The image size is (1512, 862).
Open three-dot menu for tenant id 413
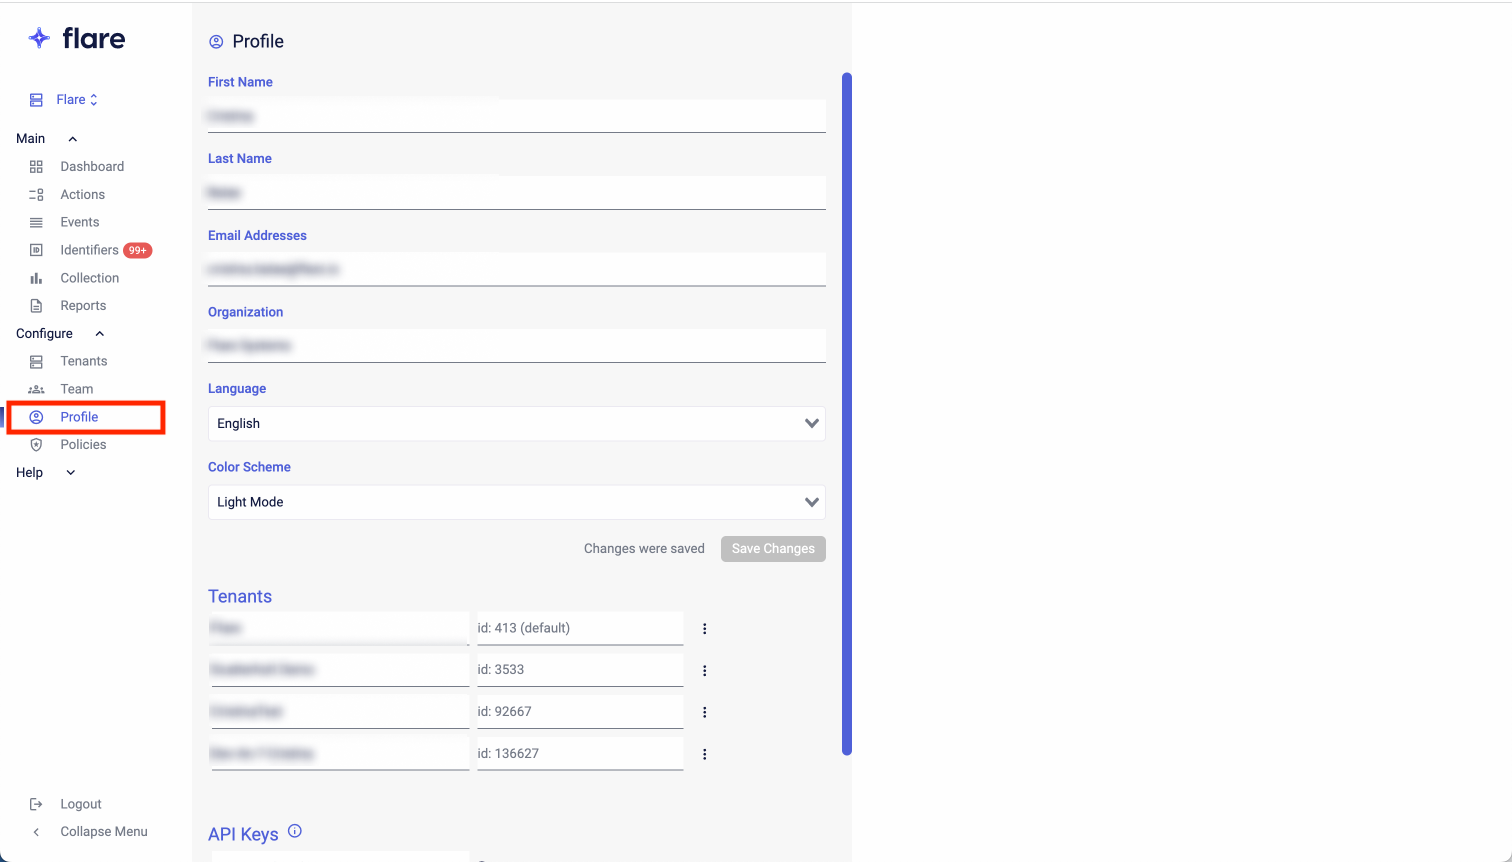(x=704, y=629)
